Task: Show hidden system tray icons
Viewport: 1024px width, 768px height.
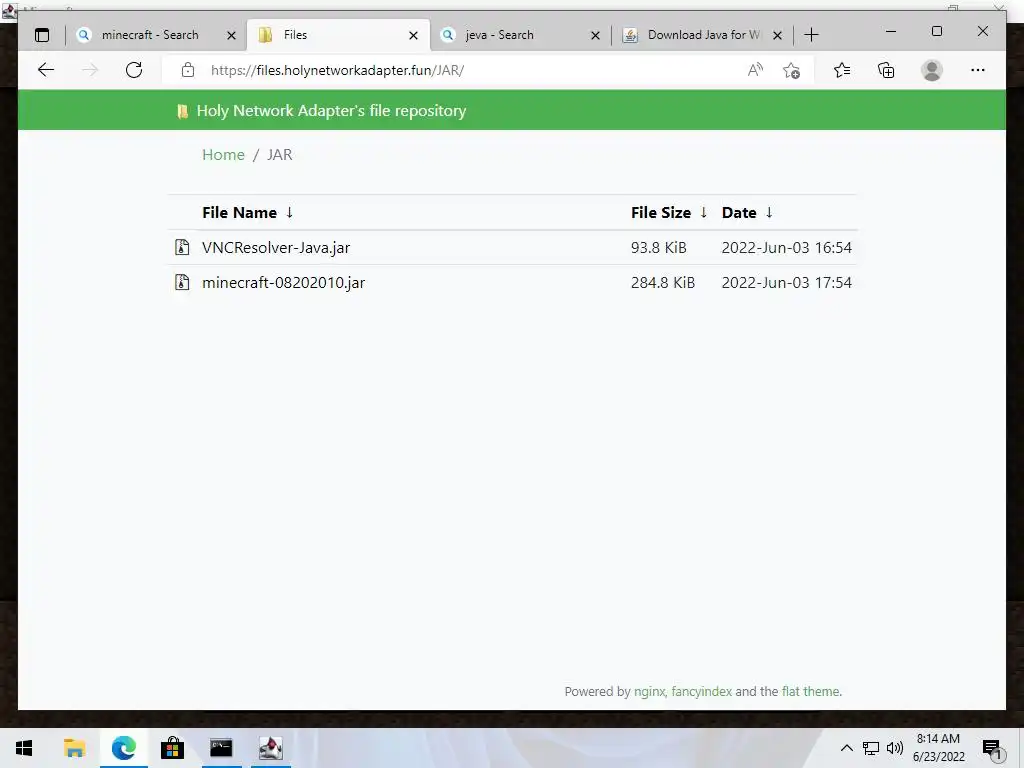Action: (x=846, y=748)
